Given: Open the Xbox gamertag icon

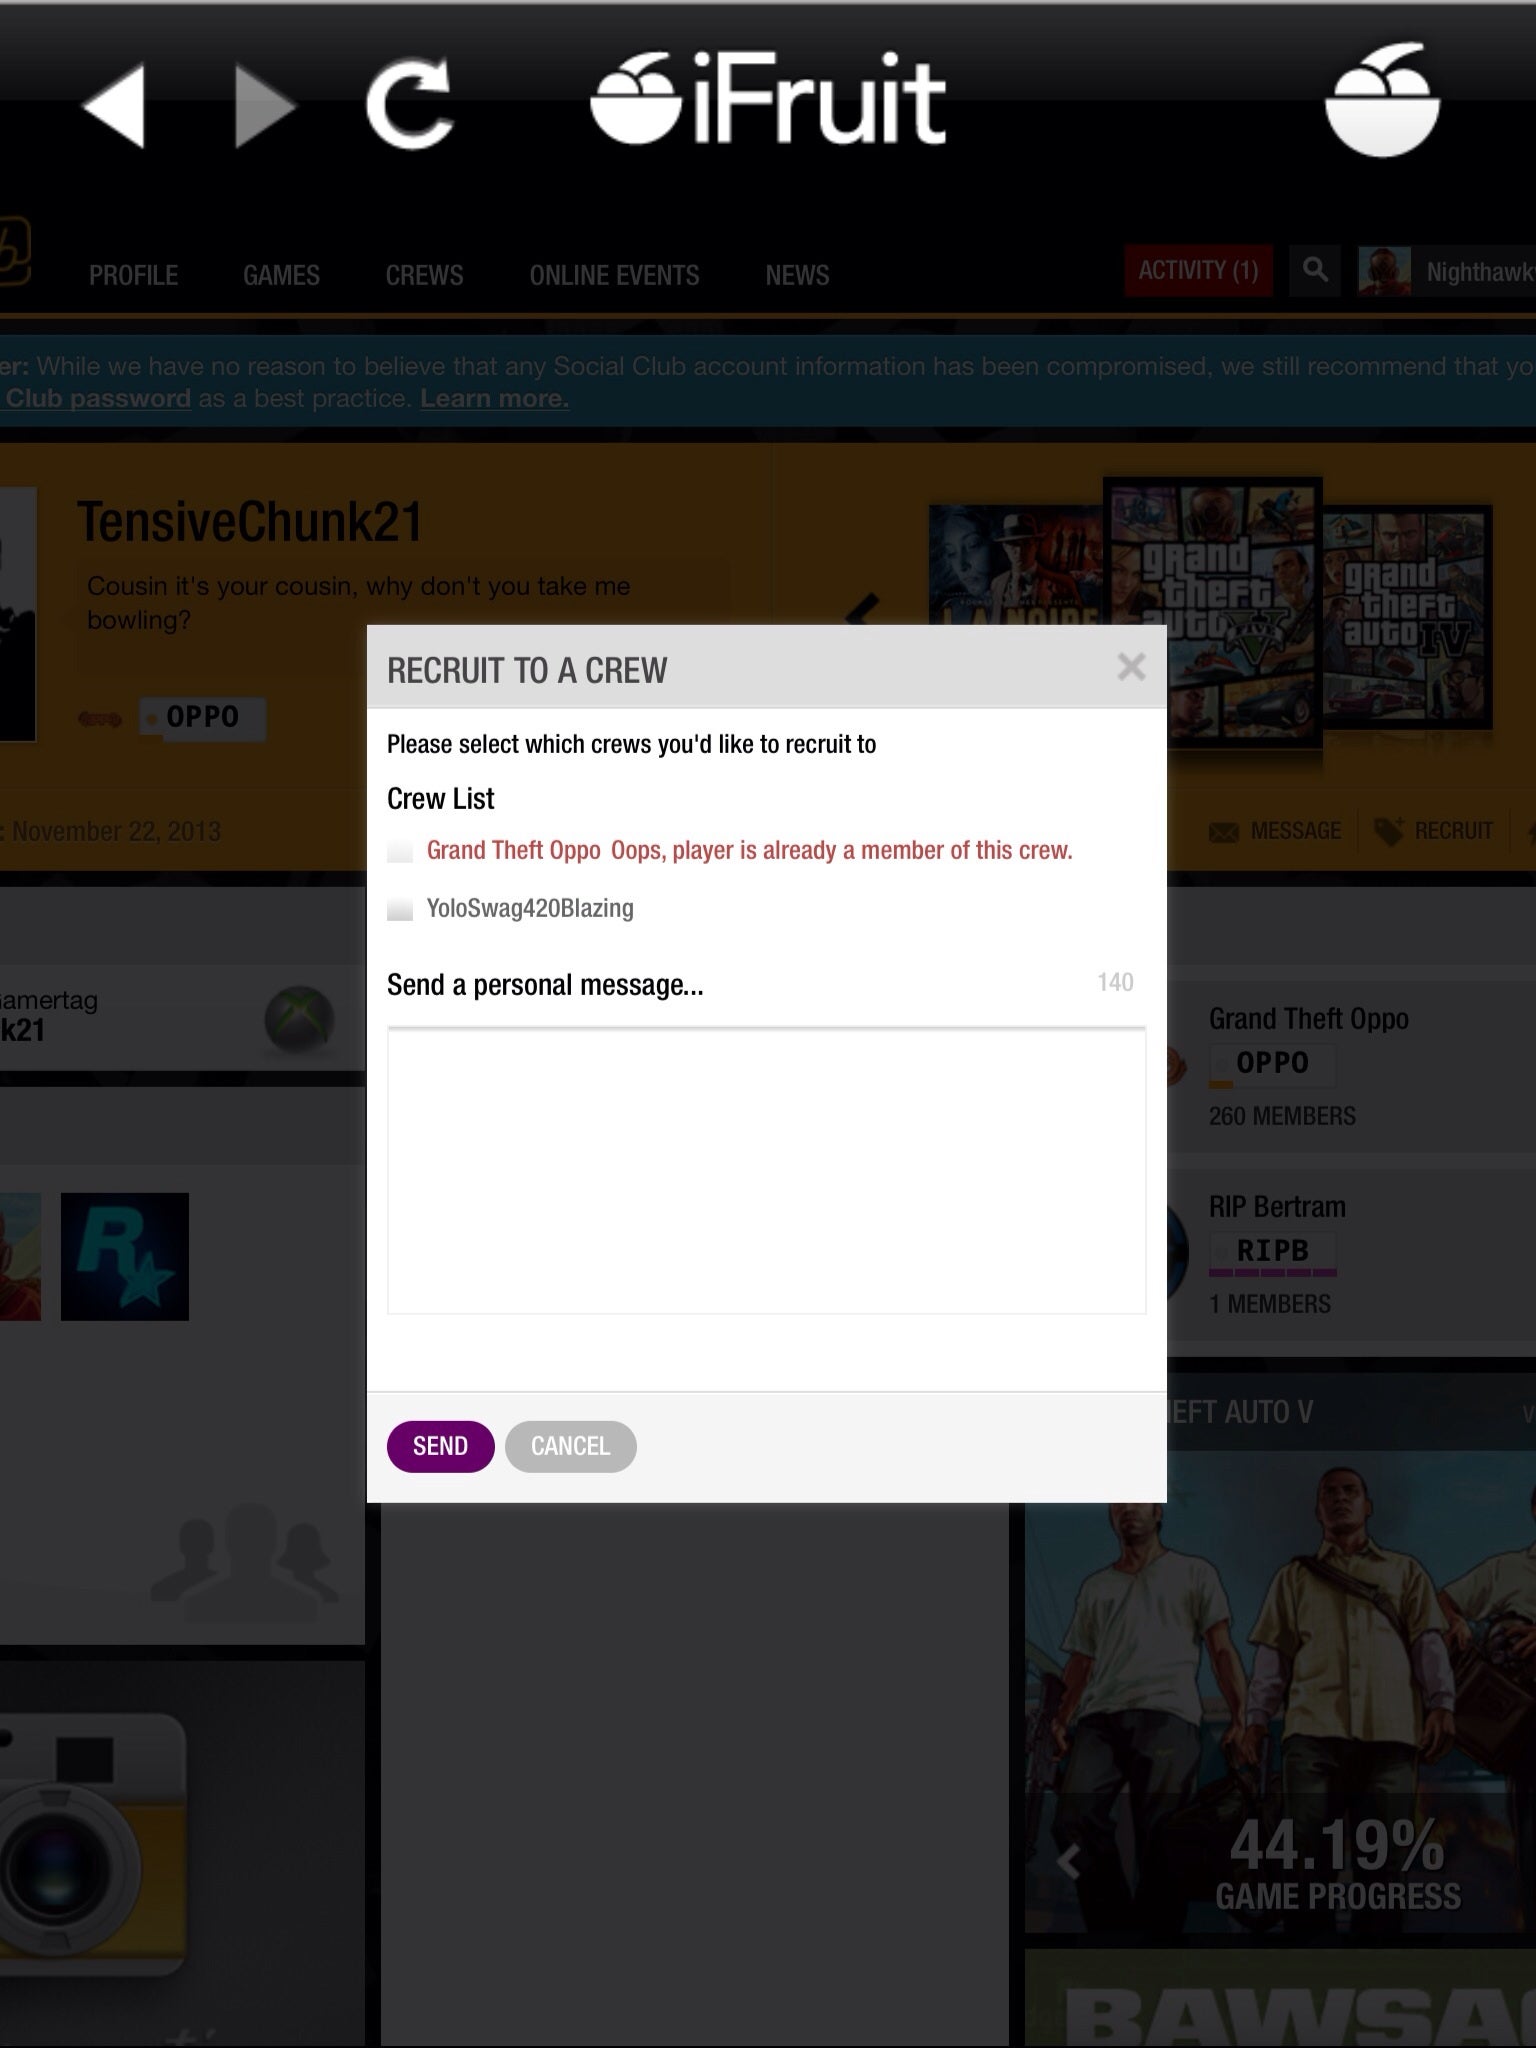Looking at the screenshot, I should click(x=298, y=1019).
